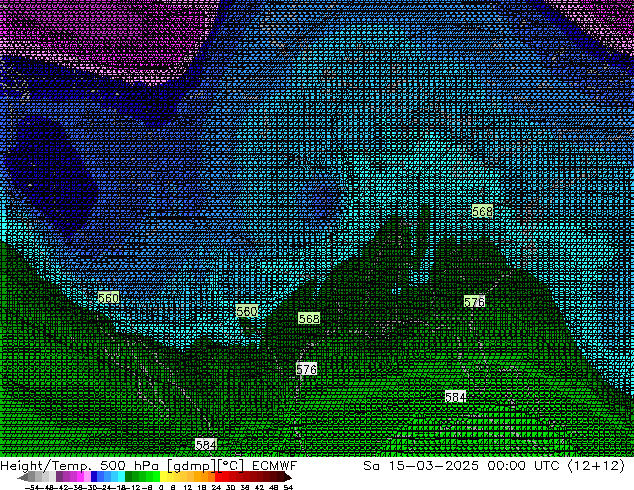
Task: Click the 560 label beside the 568 label
Action: point(247,311)
